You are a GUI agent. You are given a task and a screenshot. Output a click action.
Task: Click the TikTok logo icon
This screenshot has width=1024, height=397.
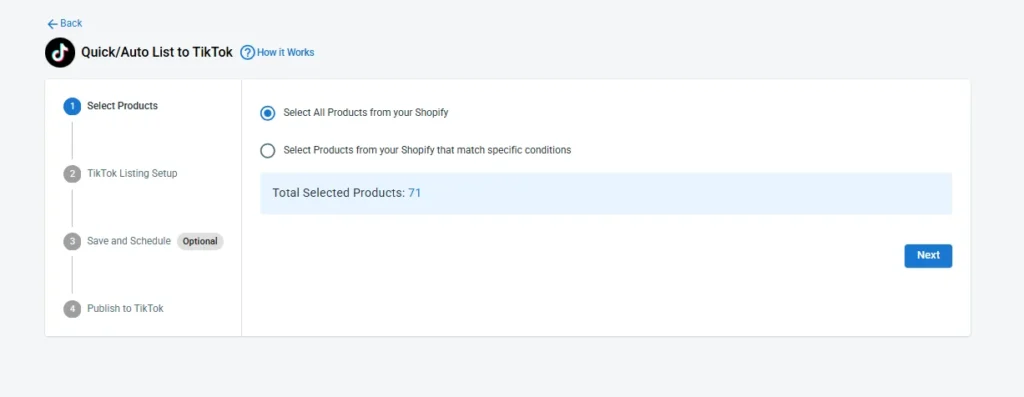60,52
